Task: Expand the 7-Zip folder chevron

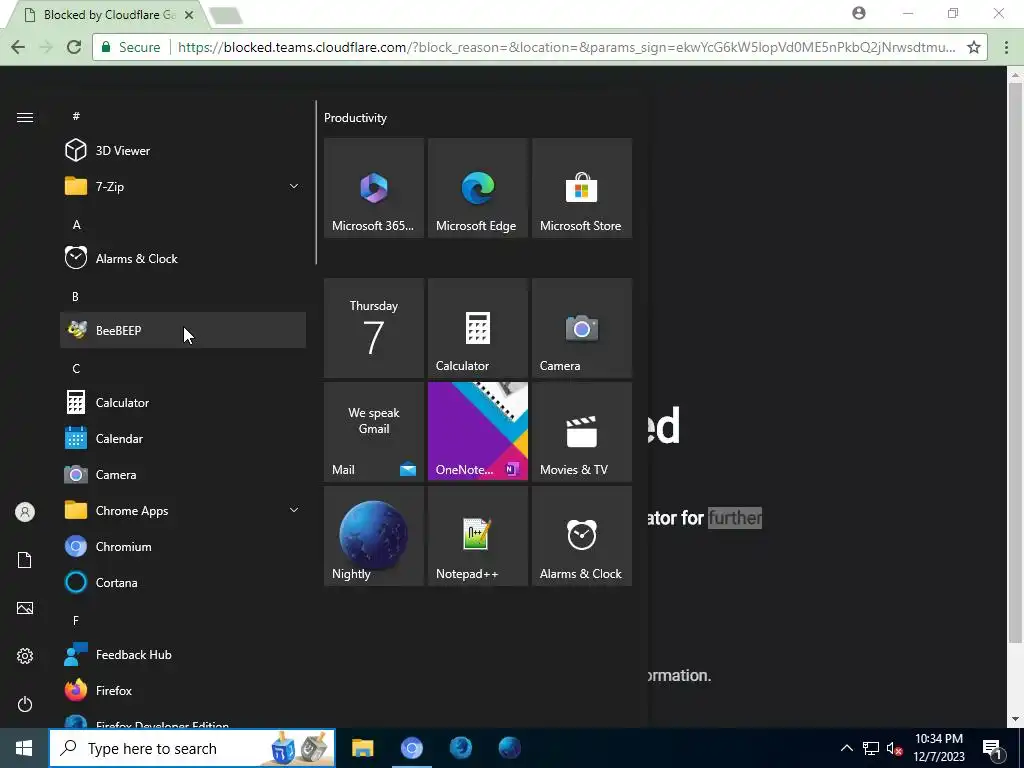Action: tap(294, 186)
